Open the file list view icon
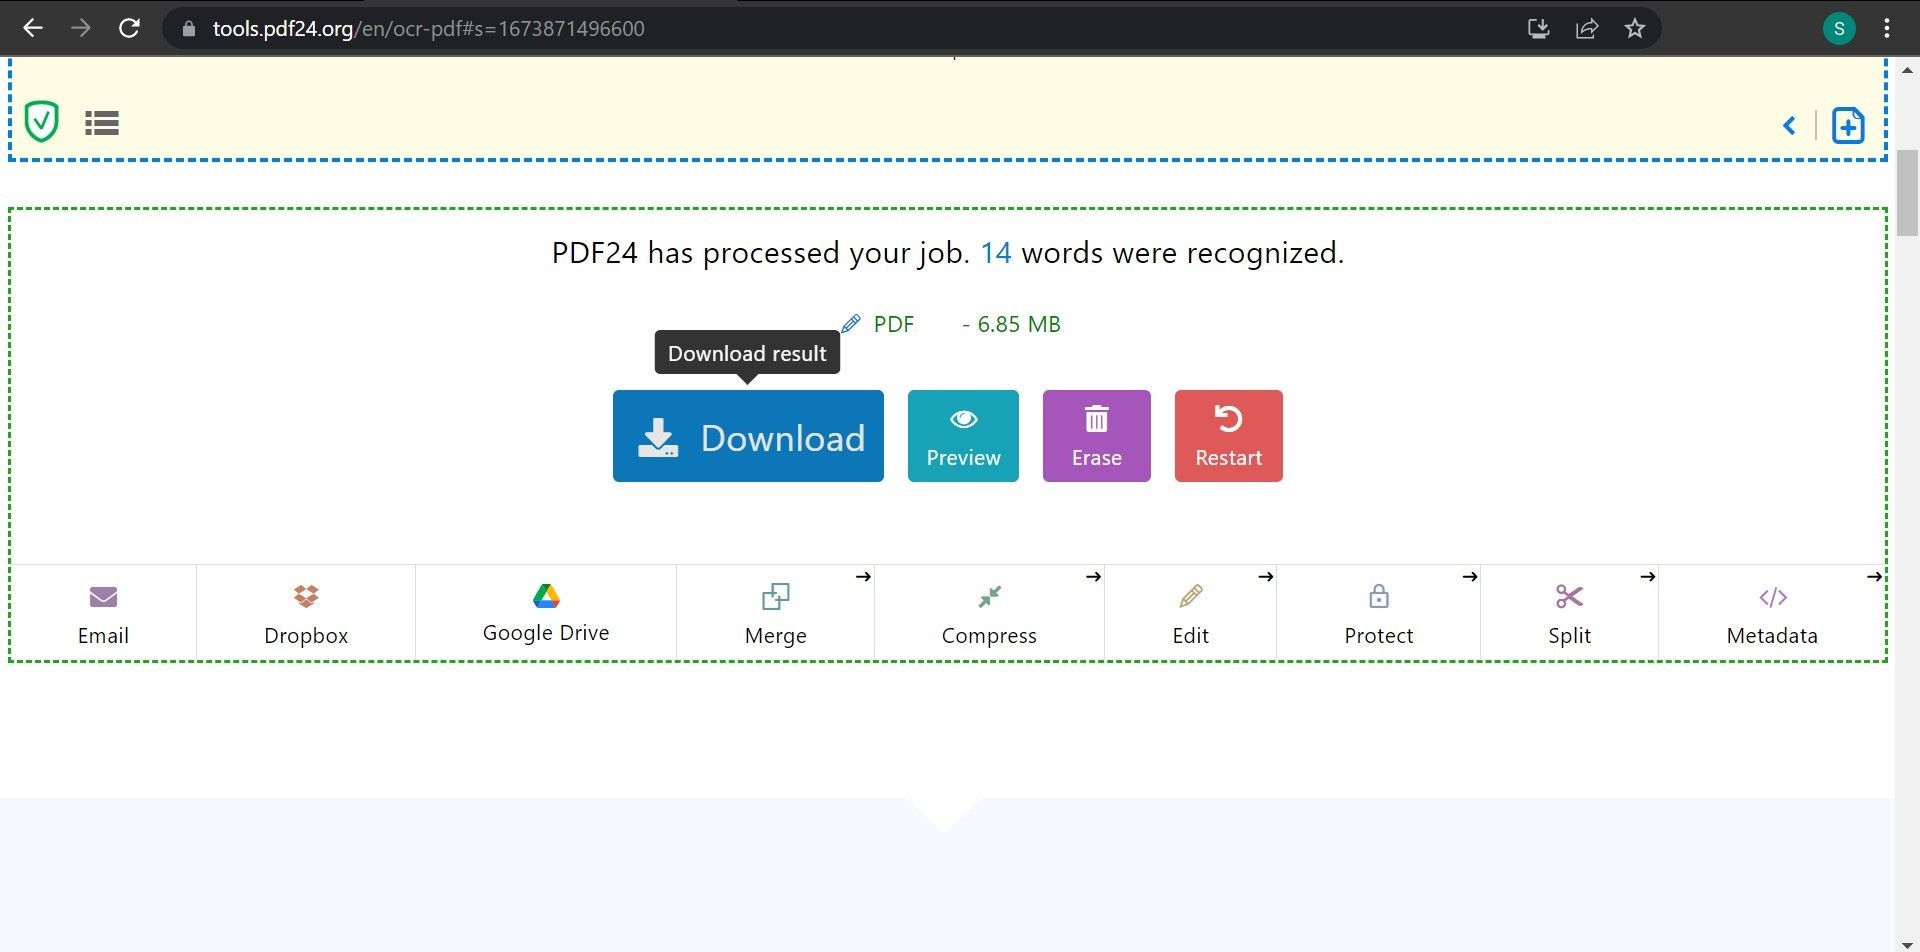Viewport: 1920px width, 952px height. (101, 122)
